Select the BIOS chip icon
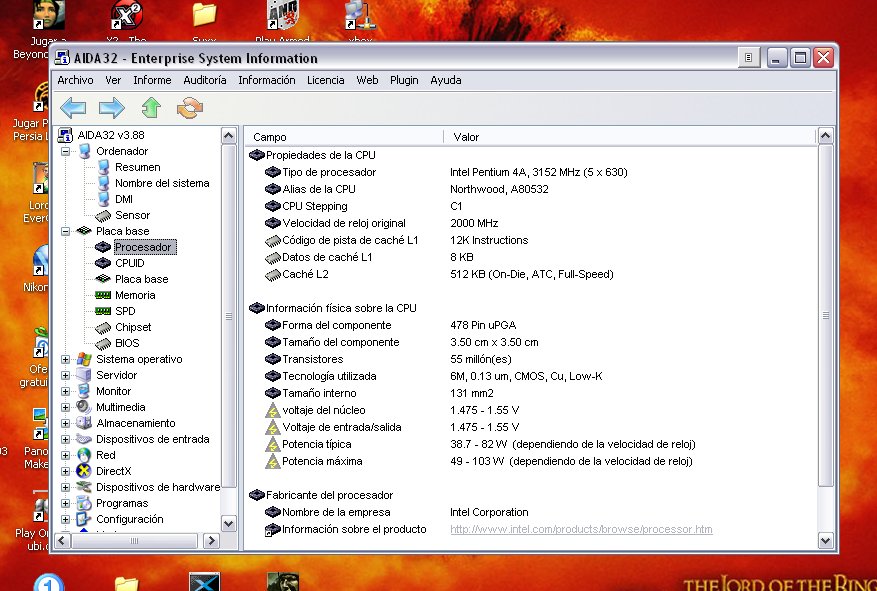 [x=103, y=343]
